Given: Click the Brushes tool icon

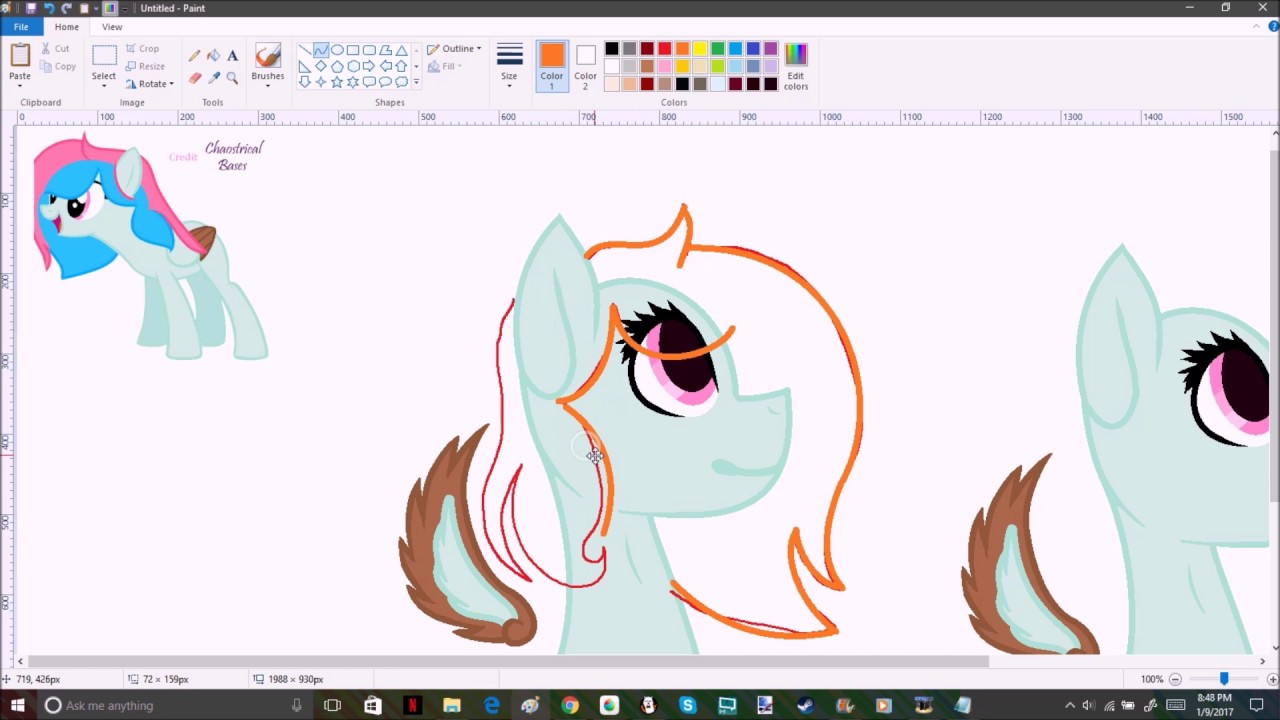Looking at the screenshot, I should 267,56.
